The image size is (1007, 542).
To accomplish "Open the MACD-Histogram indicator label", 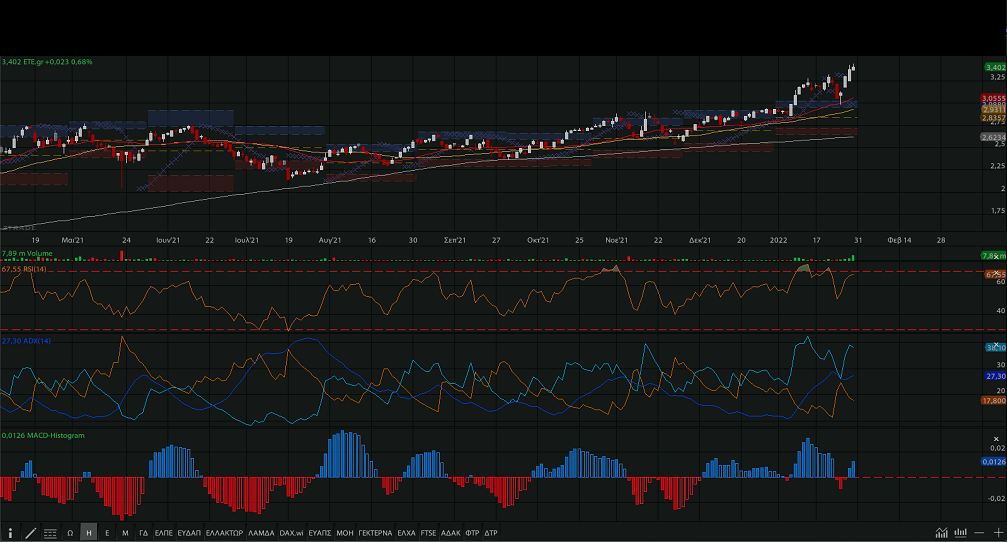I will coord(43,435).
